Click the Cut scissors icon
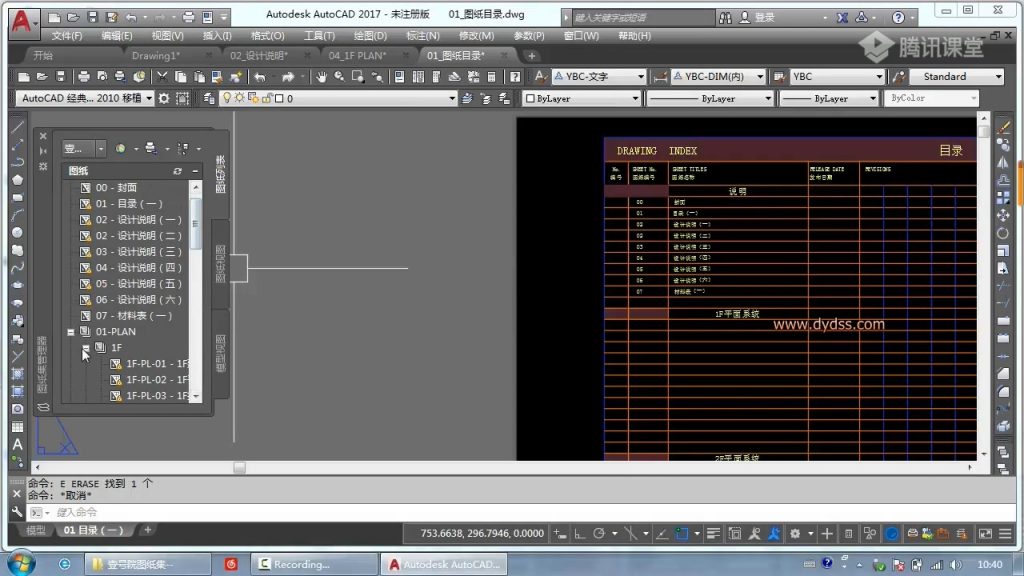The height and width of the screenshot is (576, 1024). tap(162, 77)
